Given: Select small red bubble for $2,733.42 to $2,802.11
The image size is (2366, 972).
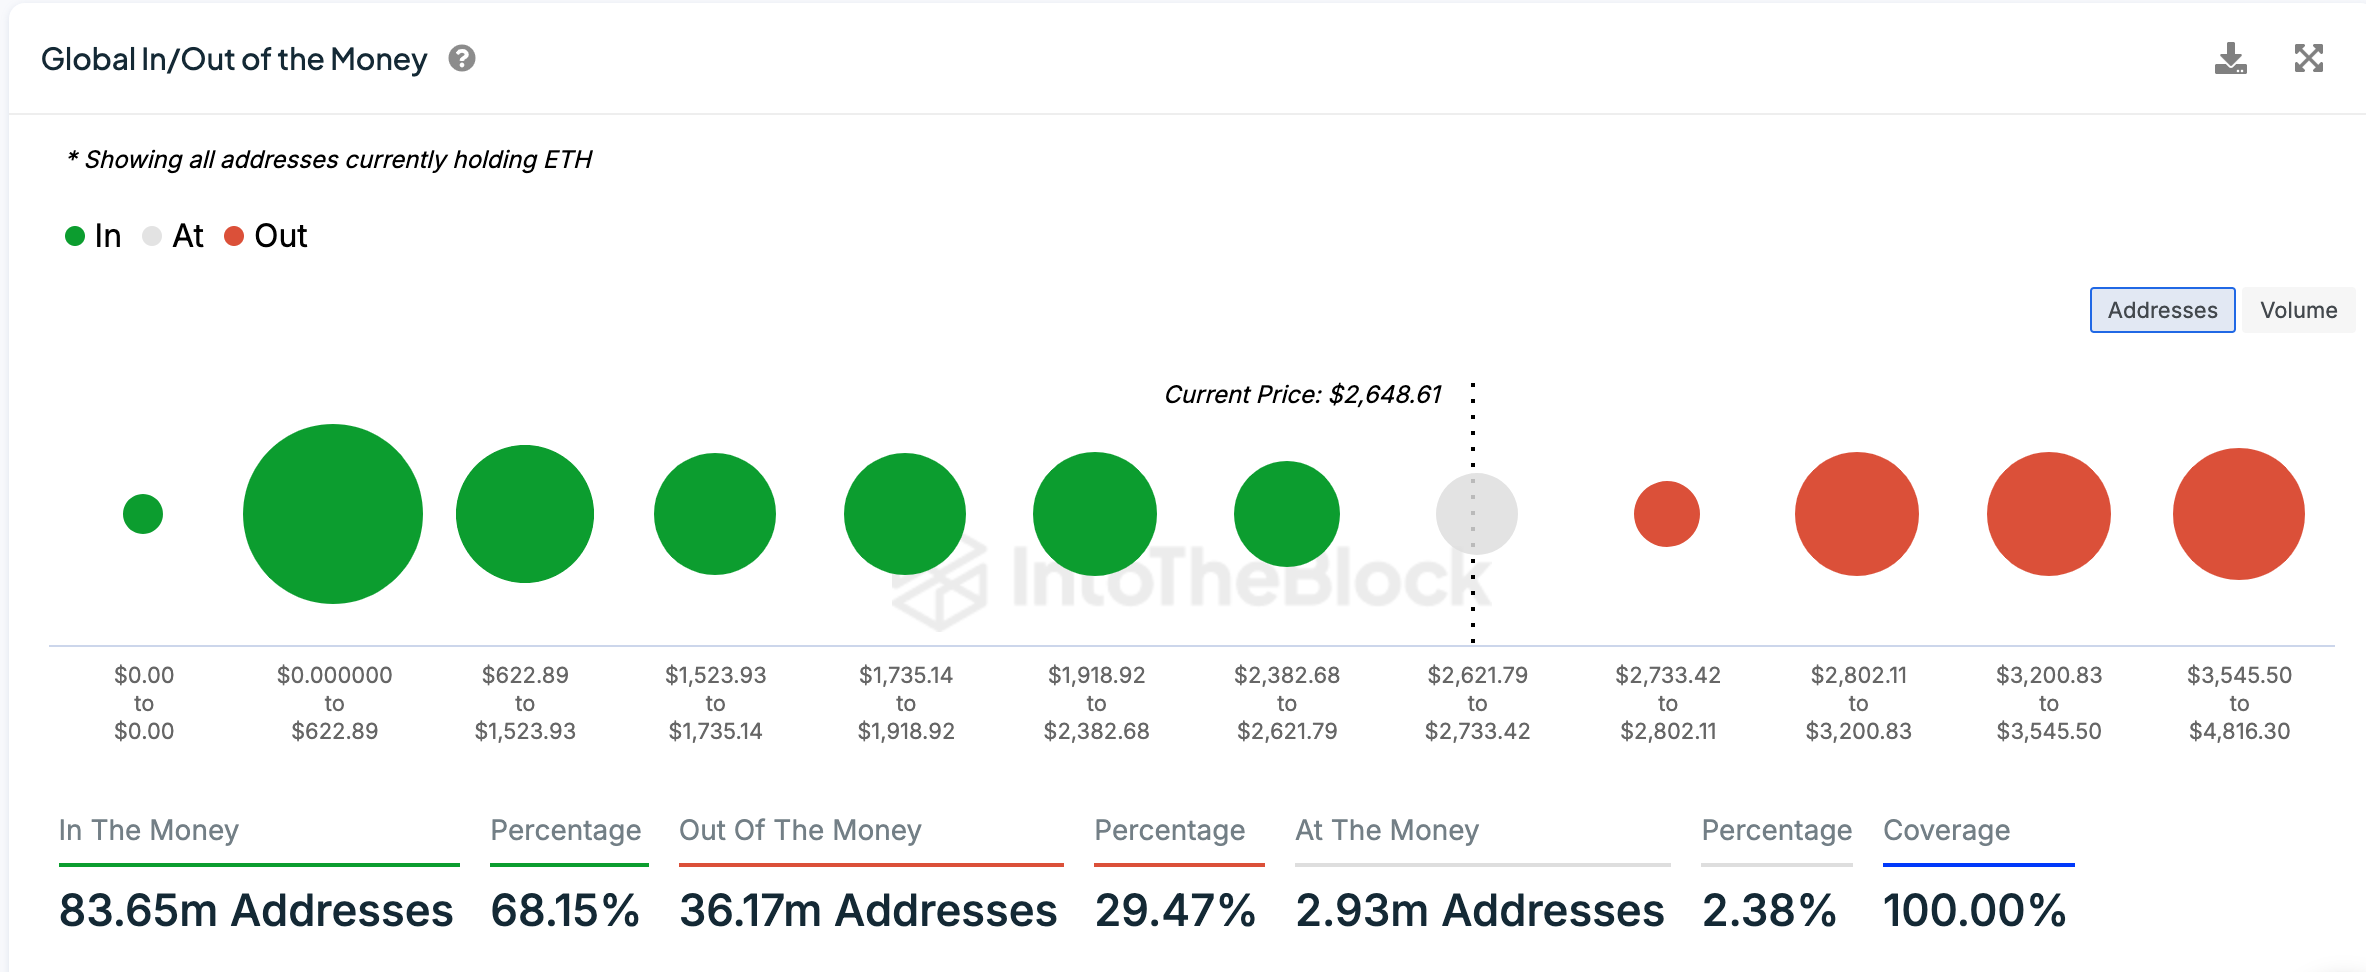Looking at the screenshot, I should [x=1667, y=514].
